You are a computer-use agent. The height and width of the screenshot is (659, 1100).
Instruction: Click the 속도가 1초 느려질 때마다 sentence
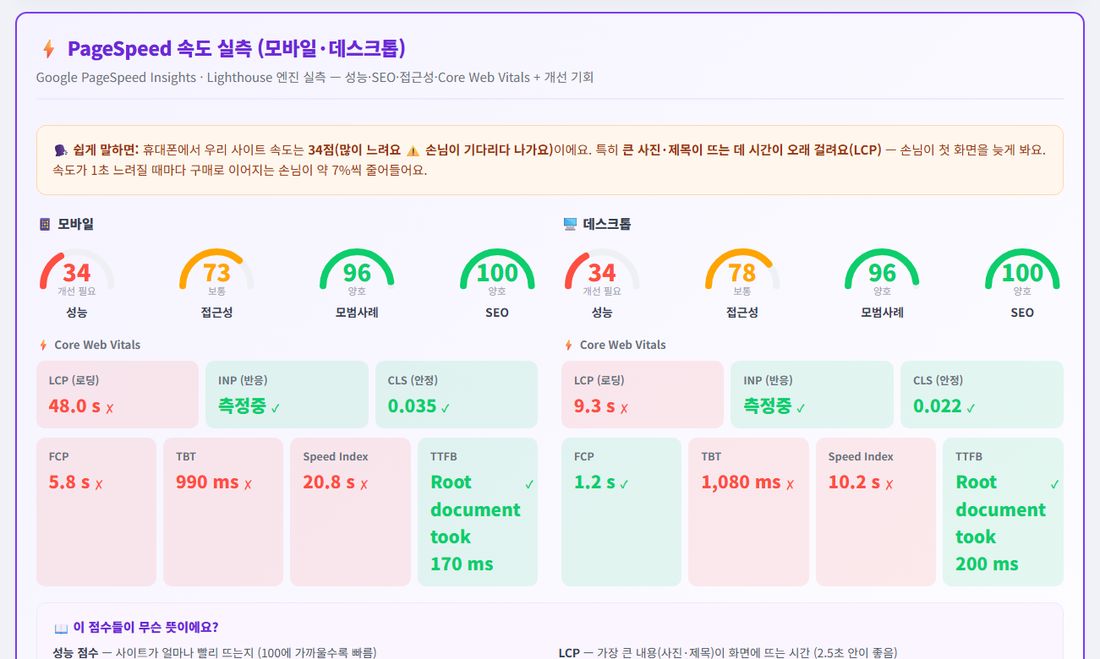tap(240, 171)
